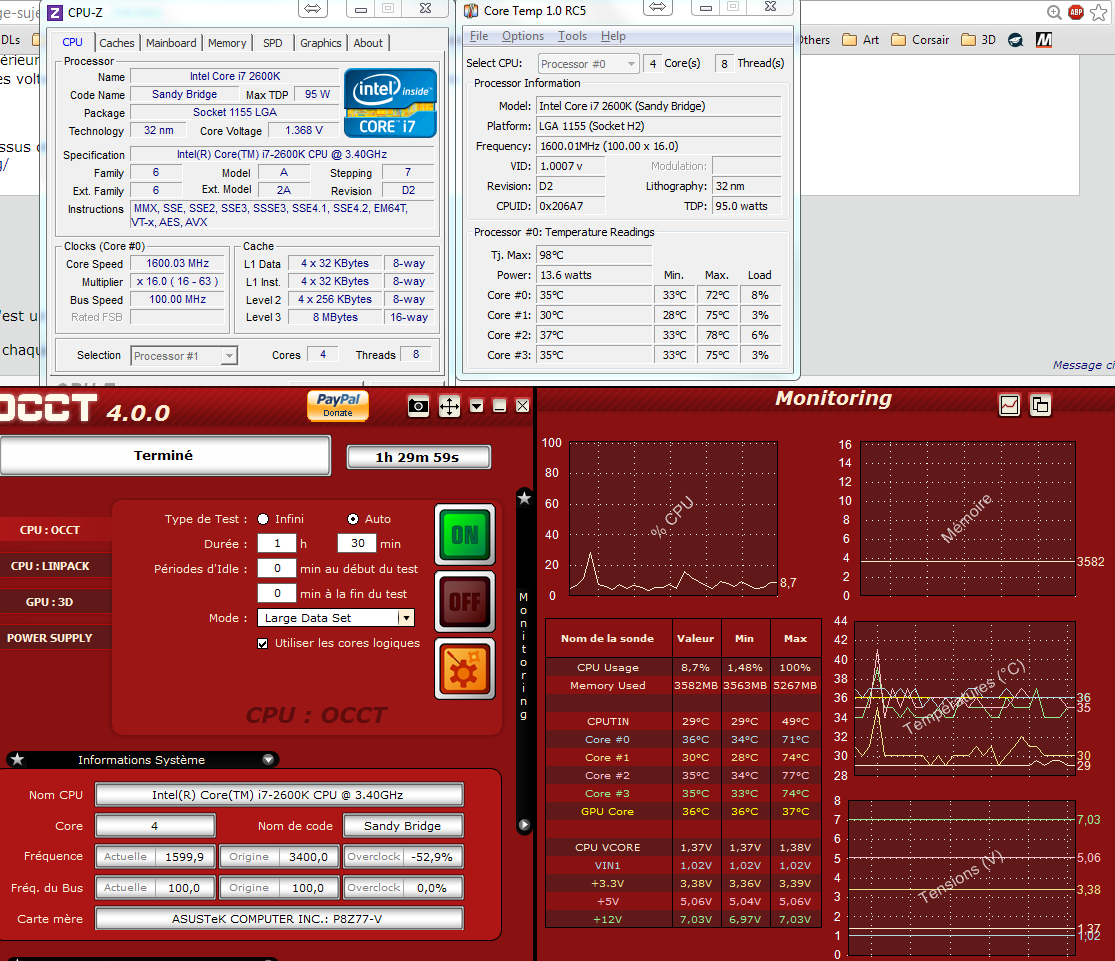Select the CPU : LINPACK test button
Image resolution: width=1115 pixels, height=961 pixels.
pos(50,566)
